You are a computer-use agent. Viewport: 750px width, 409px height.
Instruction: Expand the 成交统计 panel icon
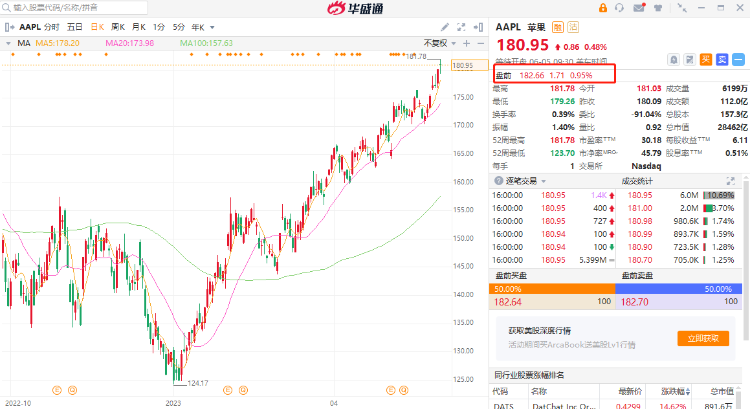click(x=730, y=181)
